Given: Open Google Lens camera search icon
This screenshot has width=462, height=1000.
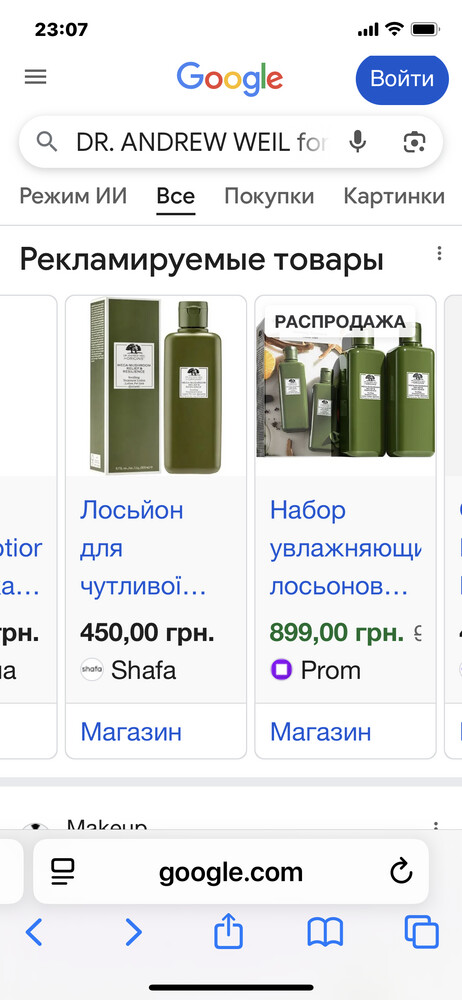Looking at the screenshot, I should 415,142.
